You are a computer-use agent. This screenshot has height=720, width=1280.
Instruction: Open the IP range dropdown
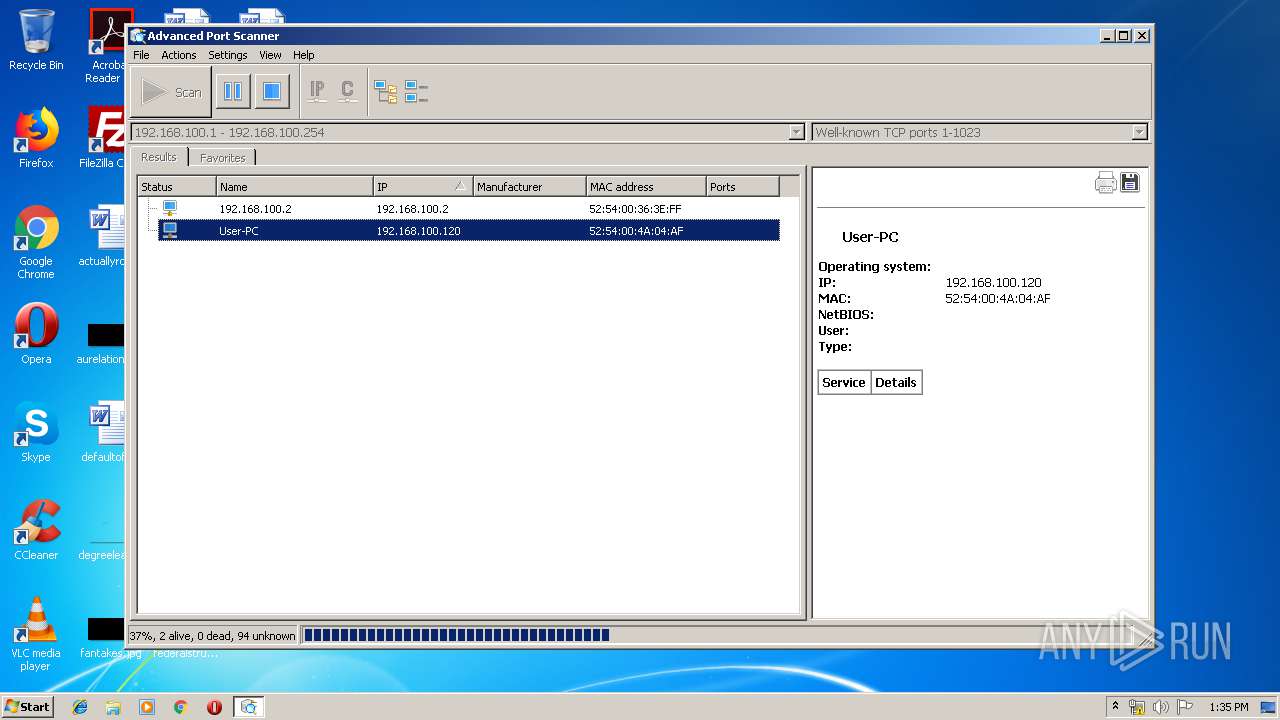[x=796, y=132]
